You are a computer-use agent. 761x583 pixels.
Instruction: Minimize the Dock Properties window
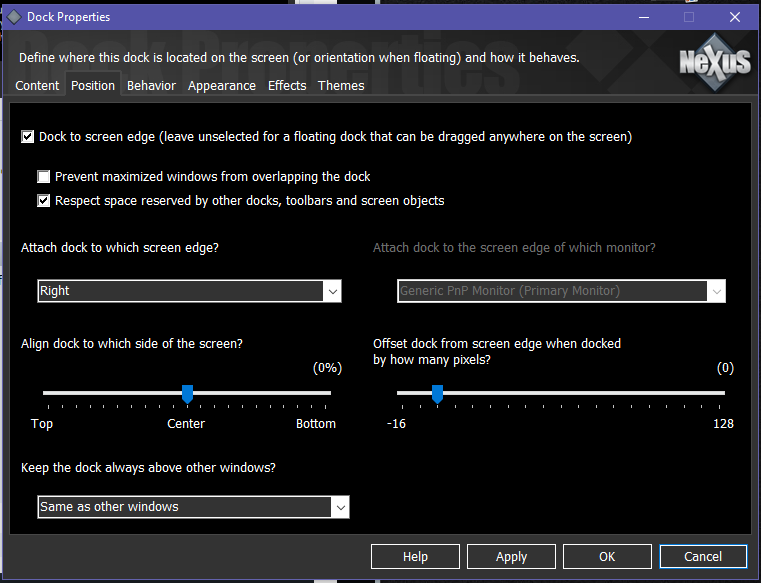[x=643, y=17]
